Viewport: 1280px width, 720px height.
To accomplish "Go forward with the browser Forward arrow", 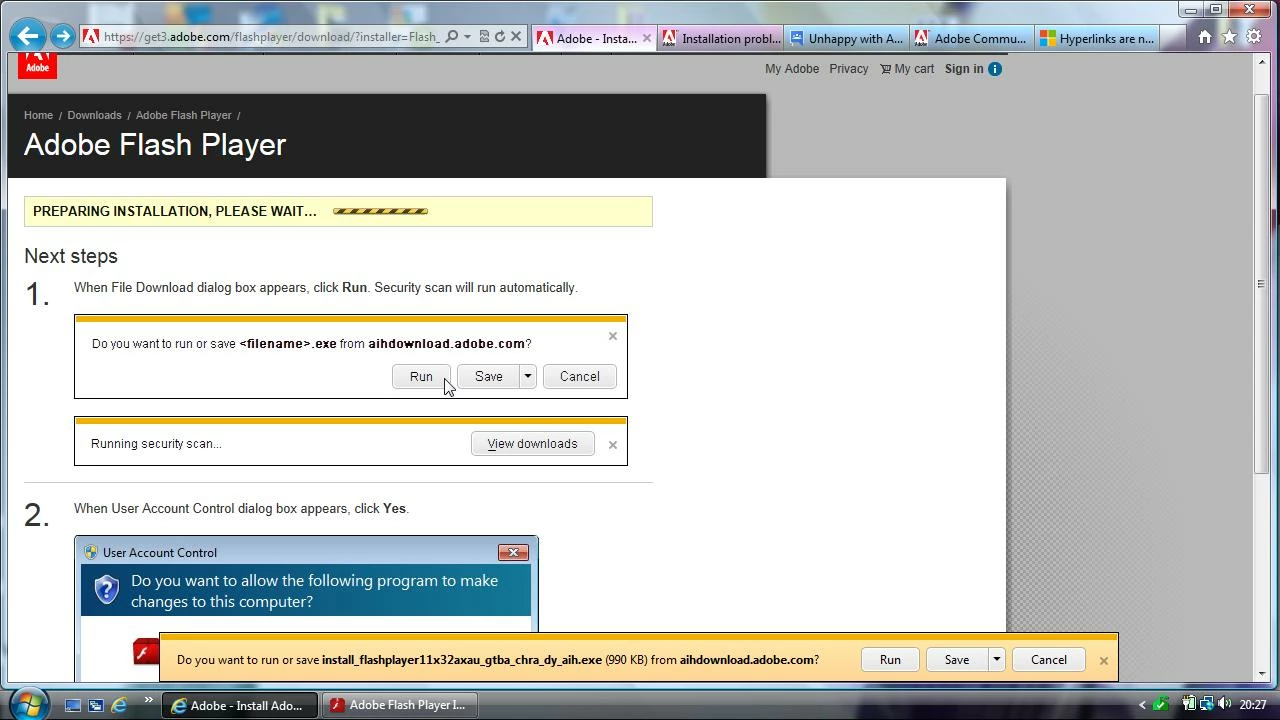I will (63, 36).
